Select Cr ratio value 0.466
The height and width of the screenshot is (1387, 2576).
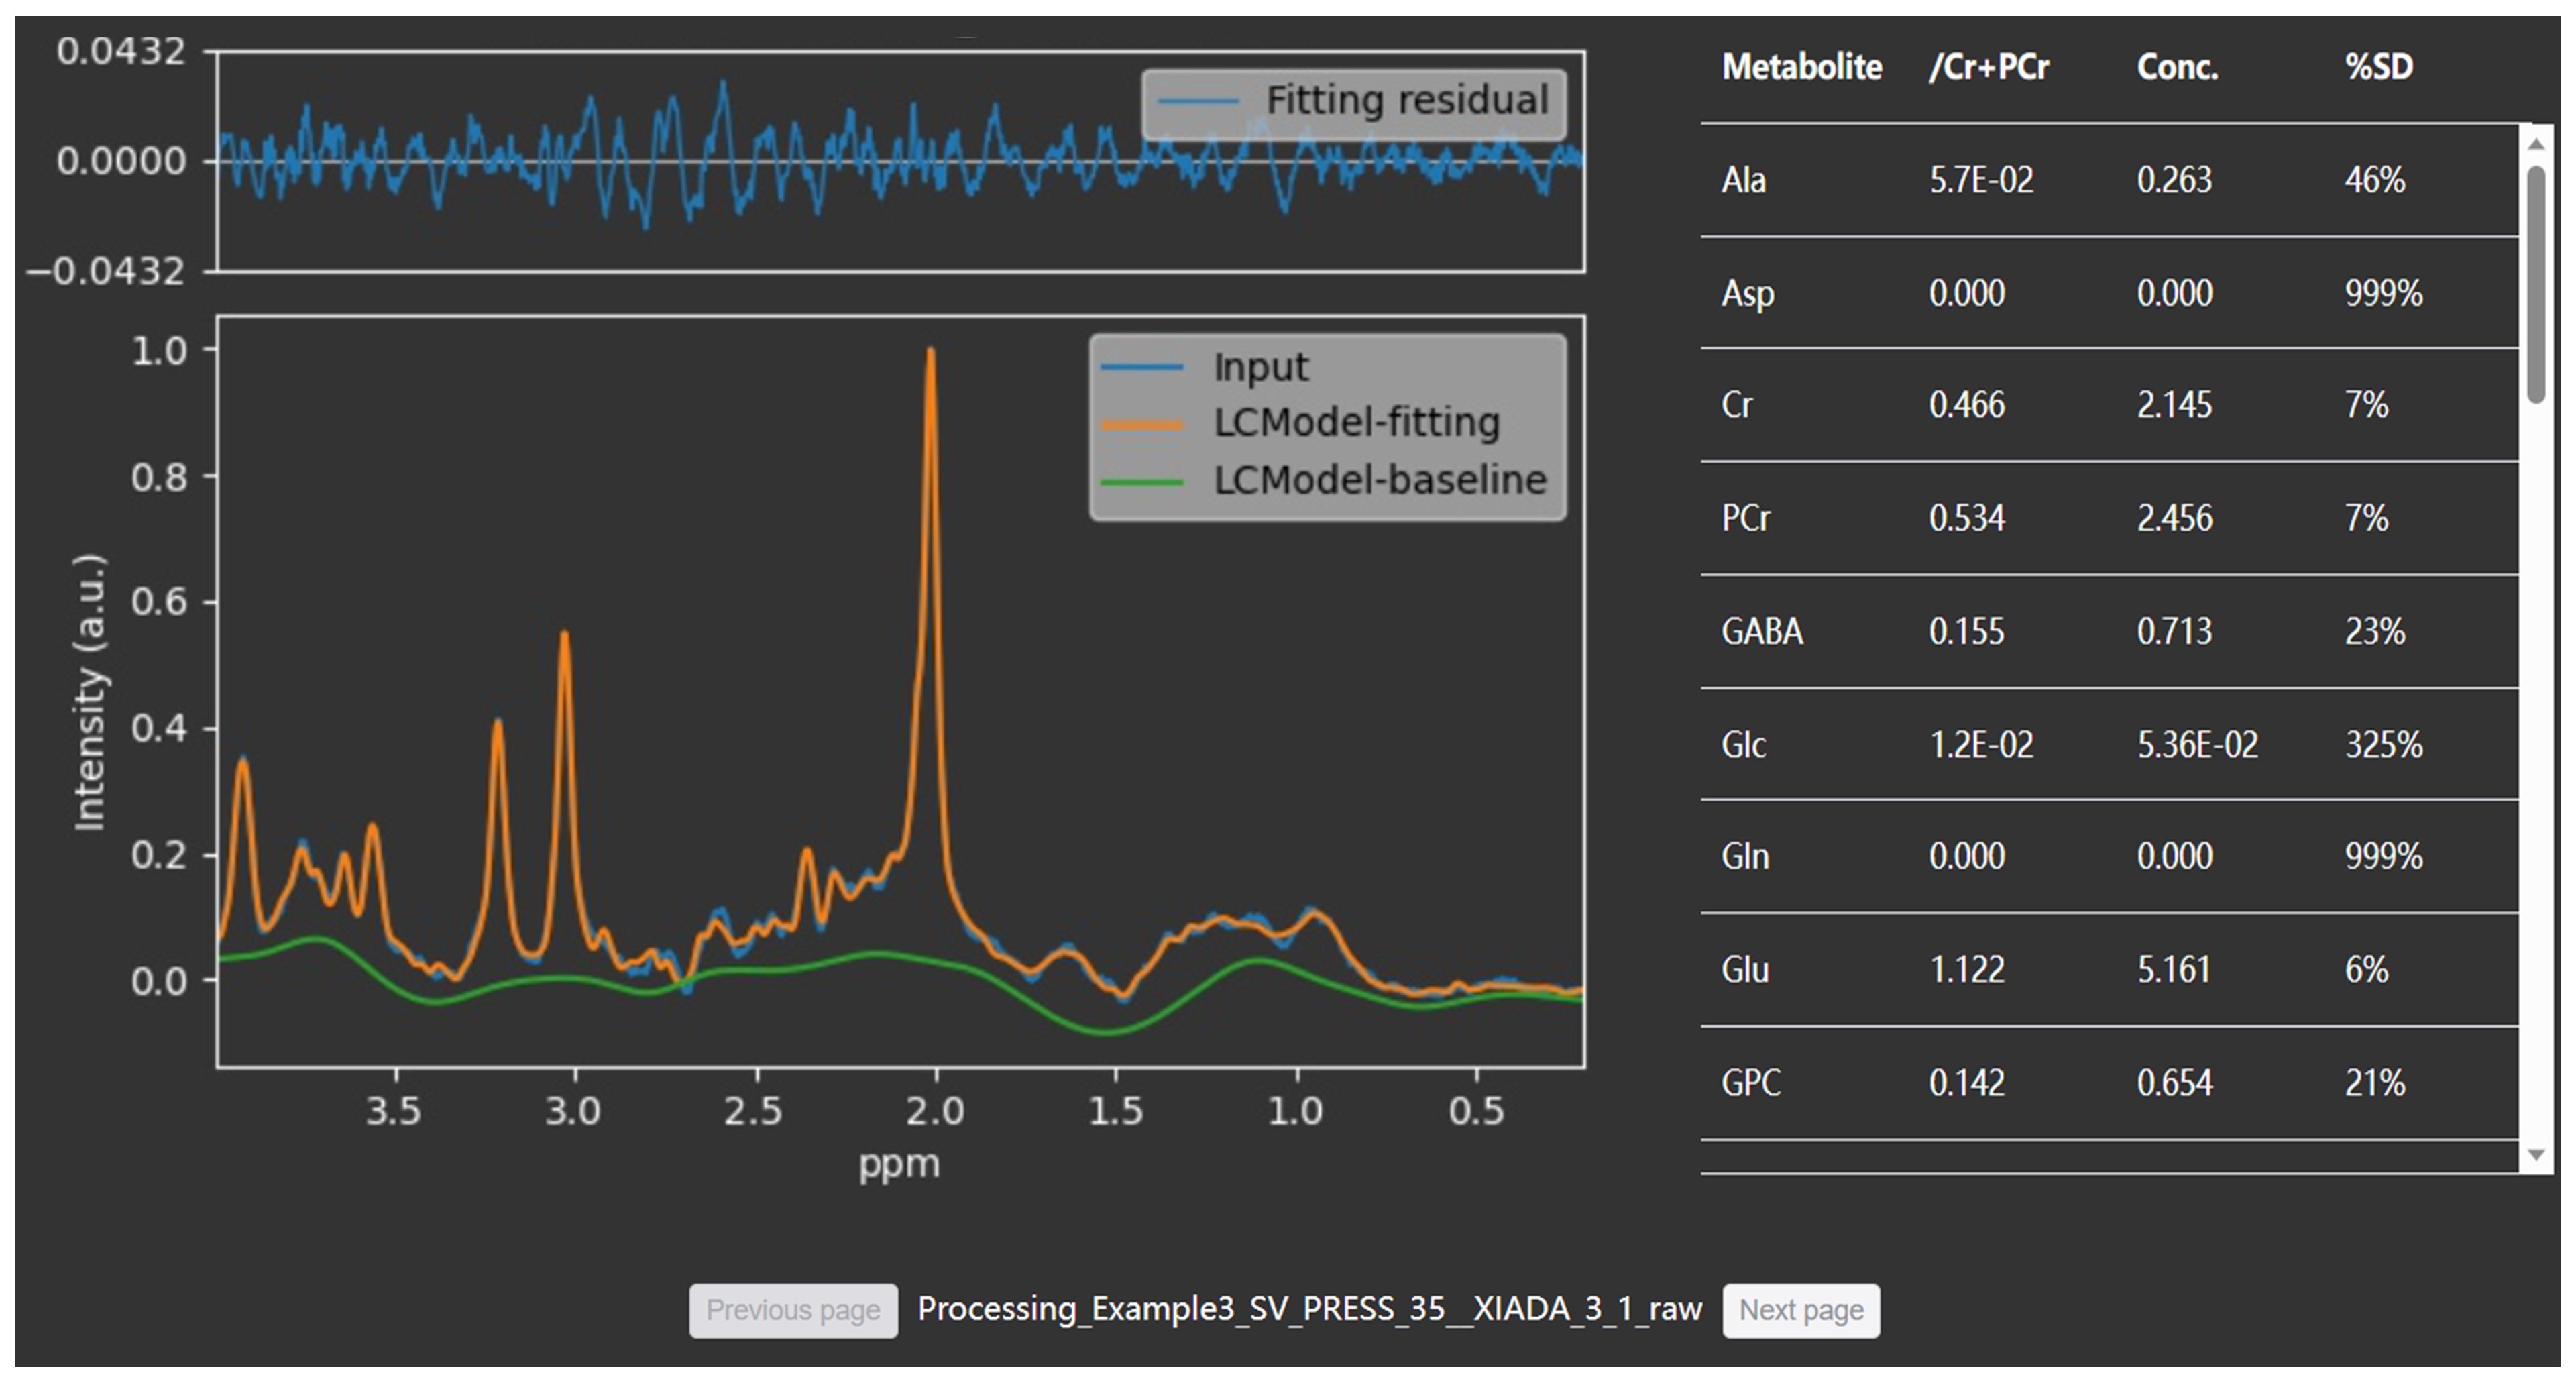[x=1967, y=405]
